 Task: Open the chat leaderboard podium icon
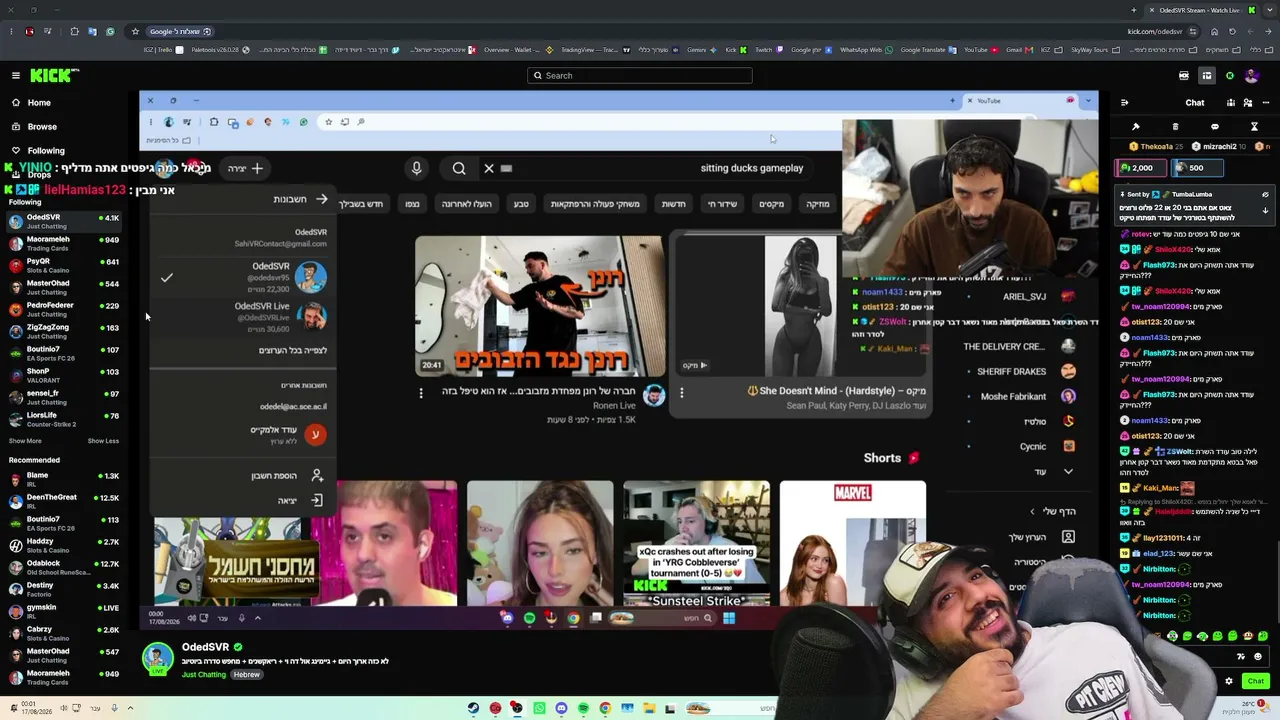coord(1231,102)
